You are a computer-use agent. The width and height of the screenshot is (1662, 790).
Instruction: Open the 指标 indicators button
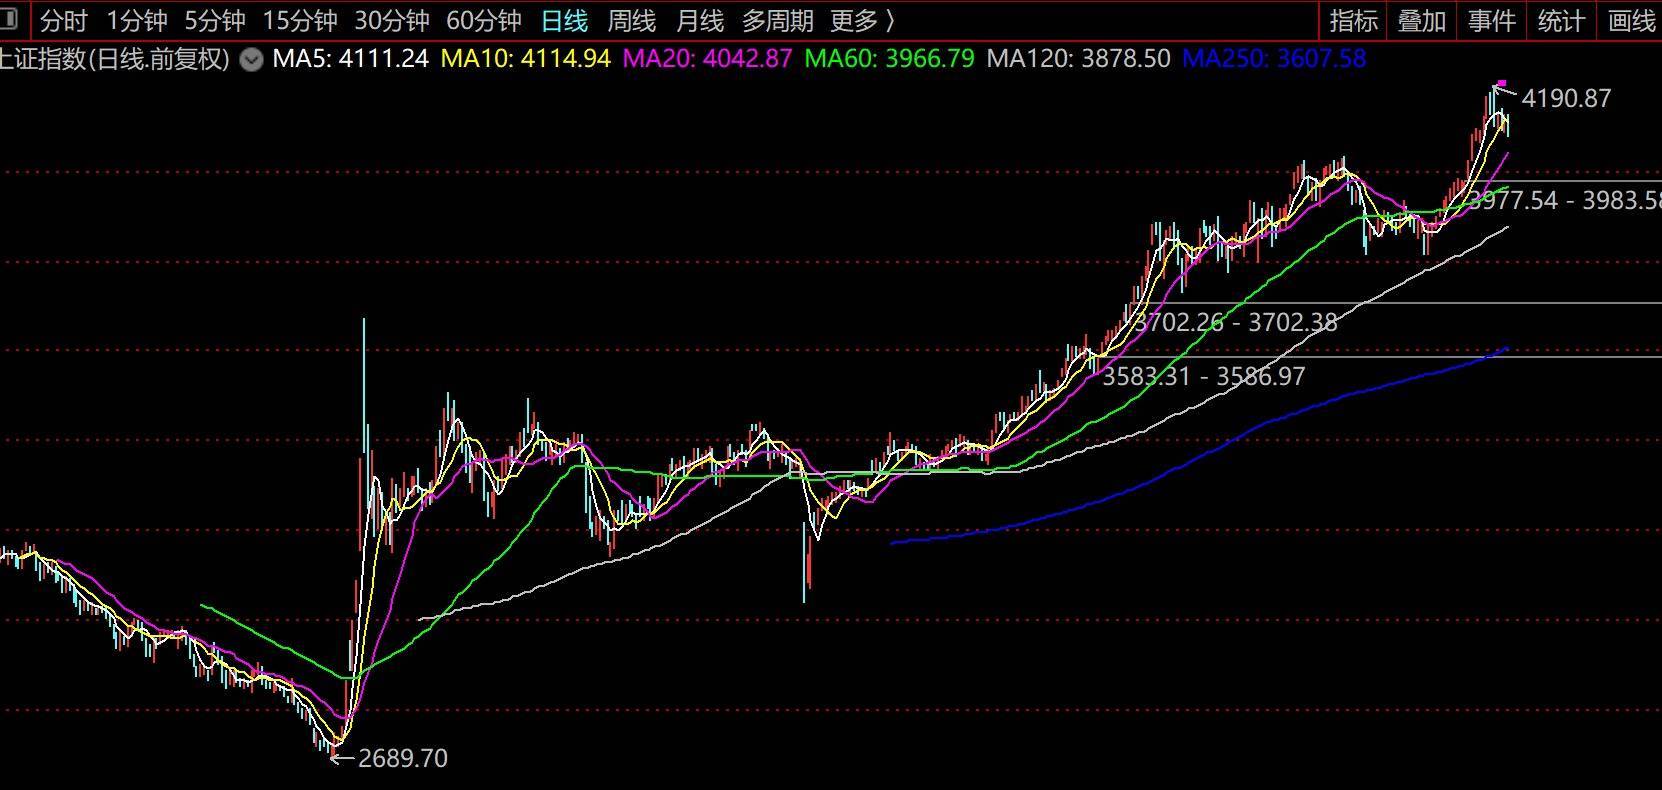pos(1354,20)
